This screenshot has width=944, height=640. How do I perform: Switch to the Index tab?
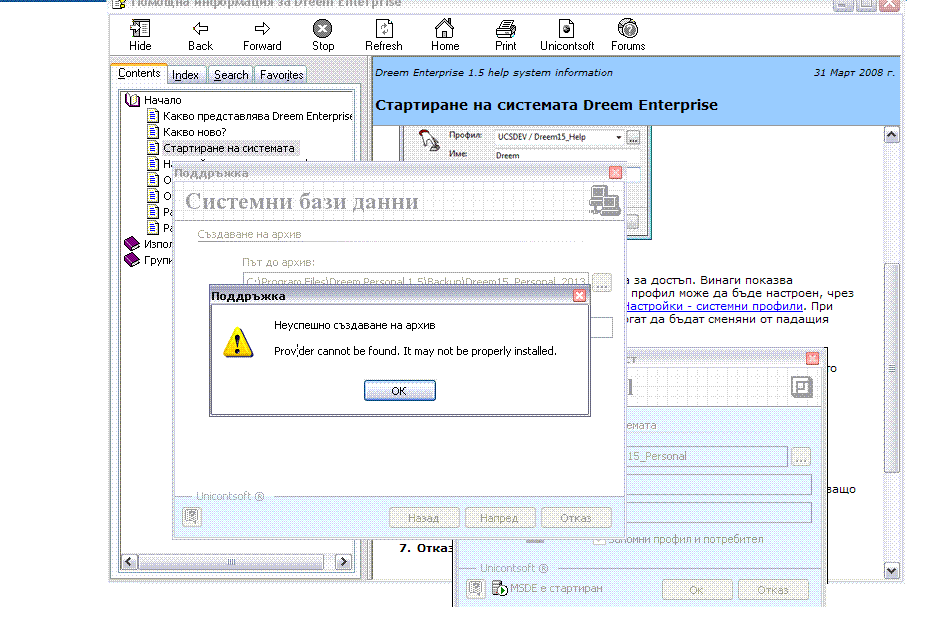tap(185, 75)
